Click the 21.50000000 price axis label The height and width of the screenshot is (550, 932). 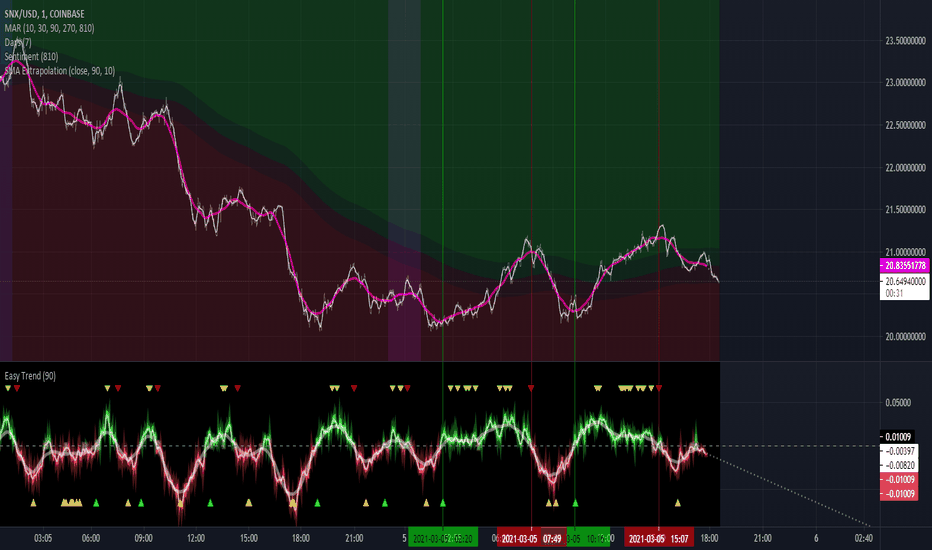click(905, 210)
